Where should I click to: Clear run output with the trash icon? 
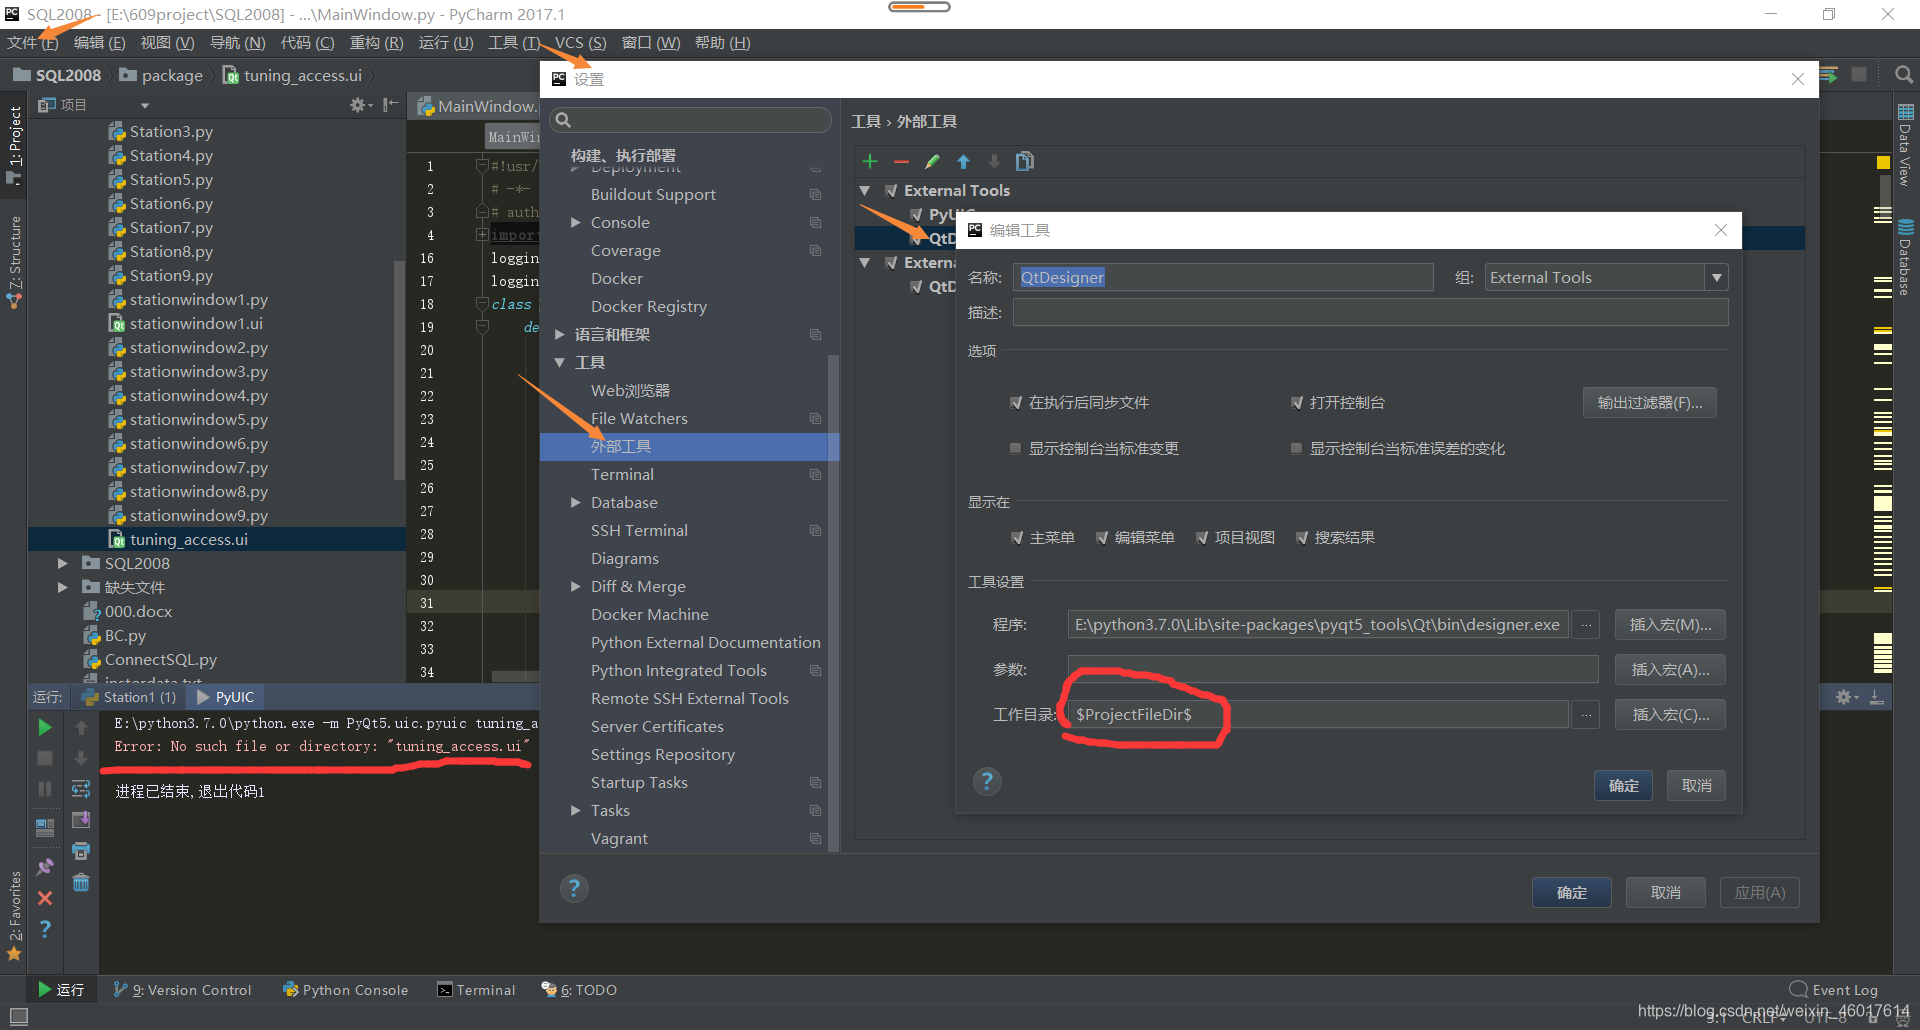pos(81,883)
